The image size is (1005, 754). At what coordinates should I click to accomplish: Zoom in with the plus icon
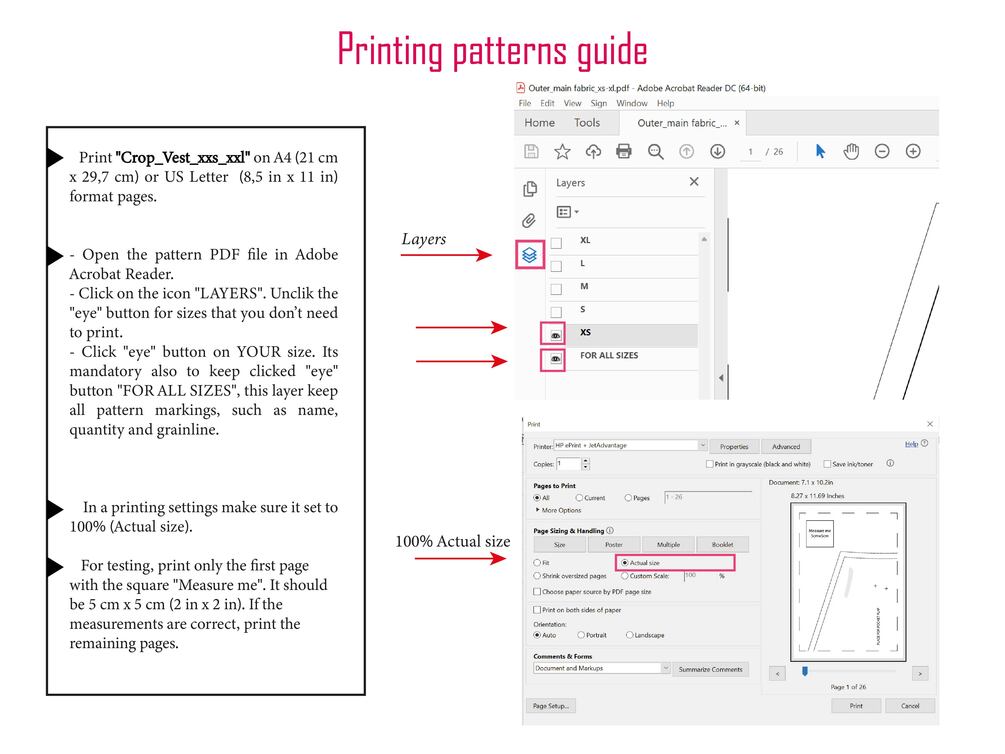pyautogui.click(x=913, y=151)
